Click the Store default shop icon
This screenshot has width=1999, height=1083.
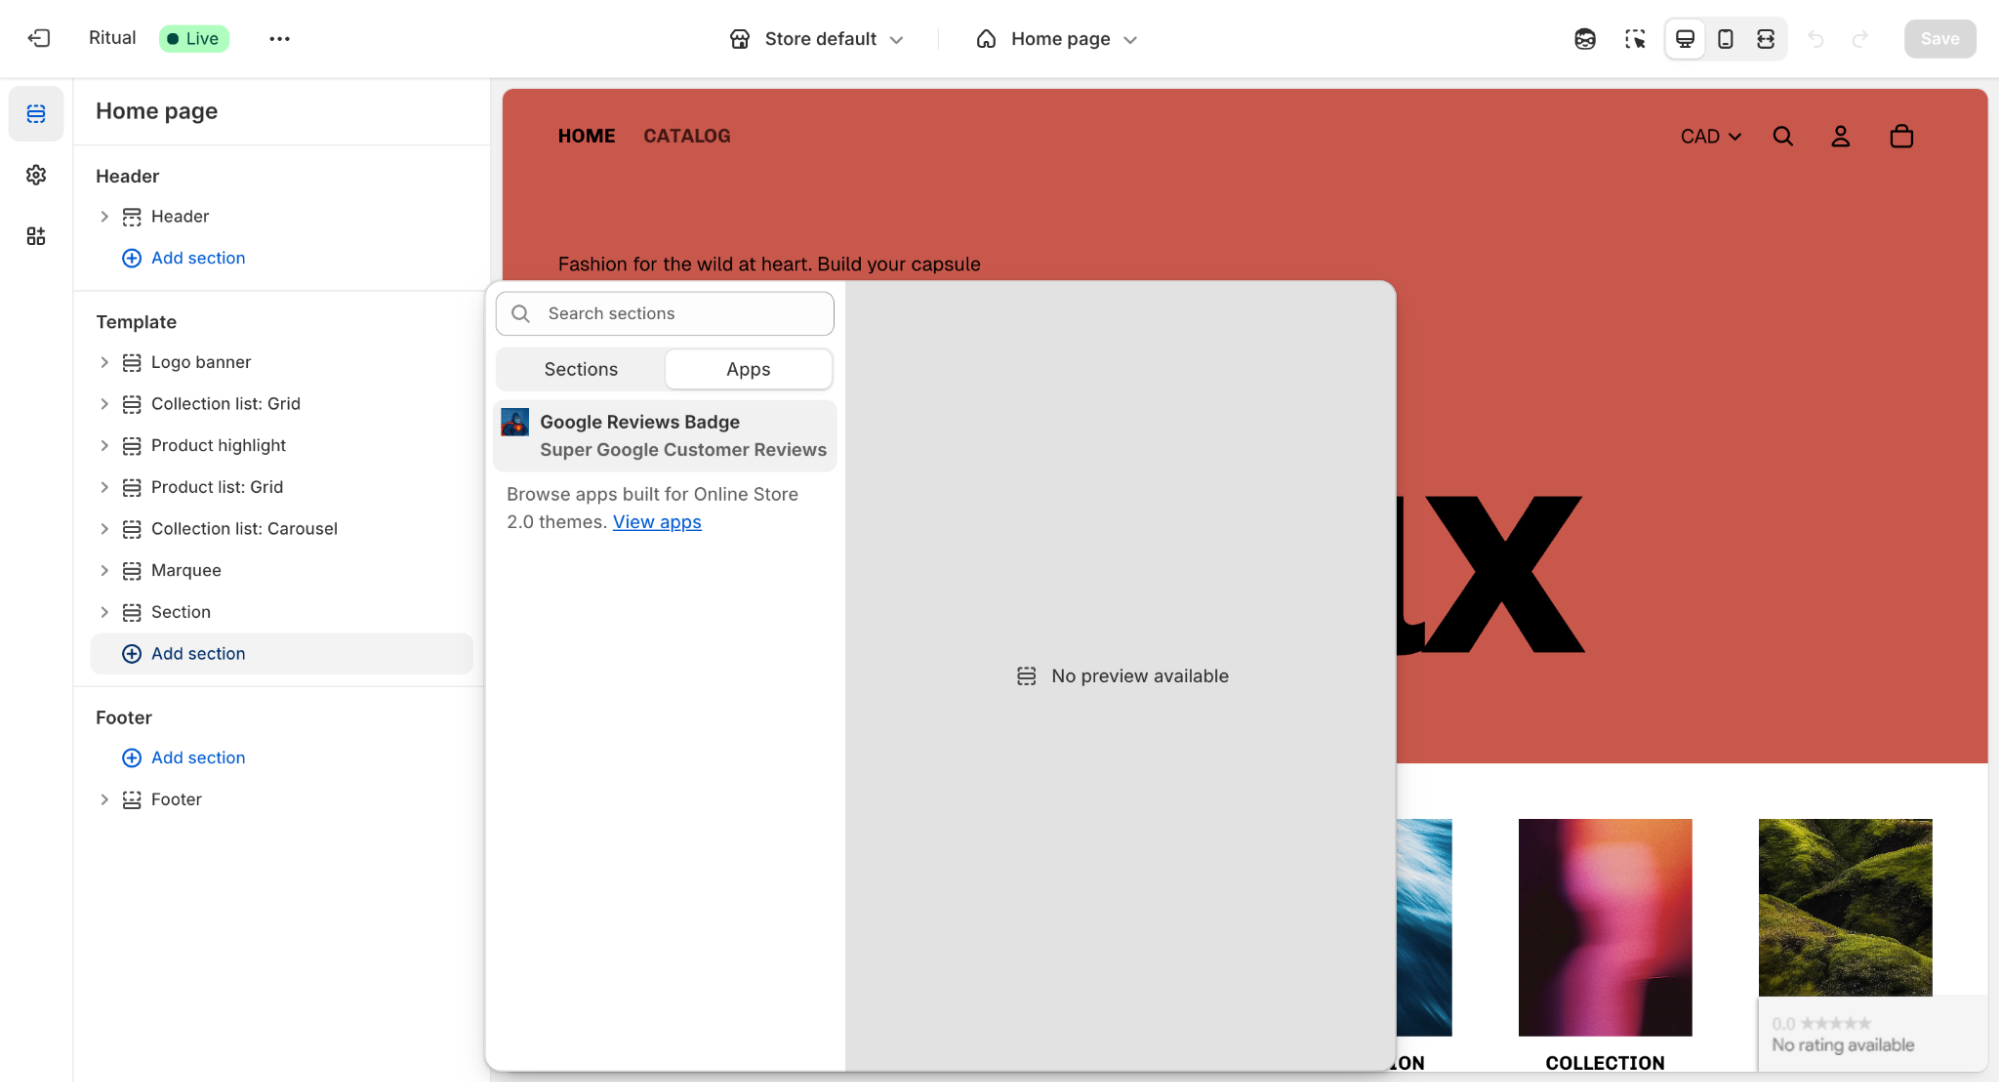[x=740, y=39]
